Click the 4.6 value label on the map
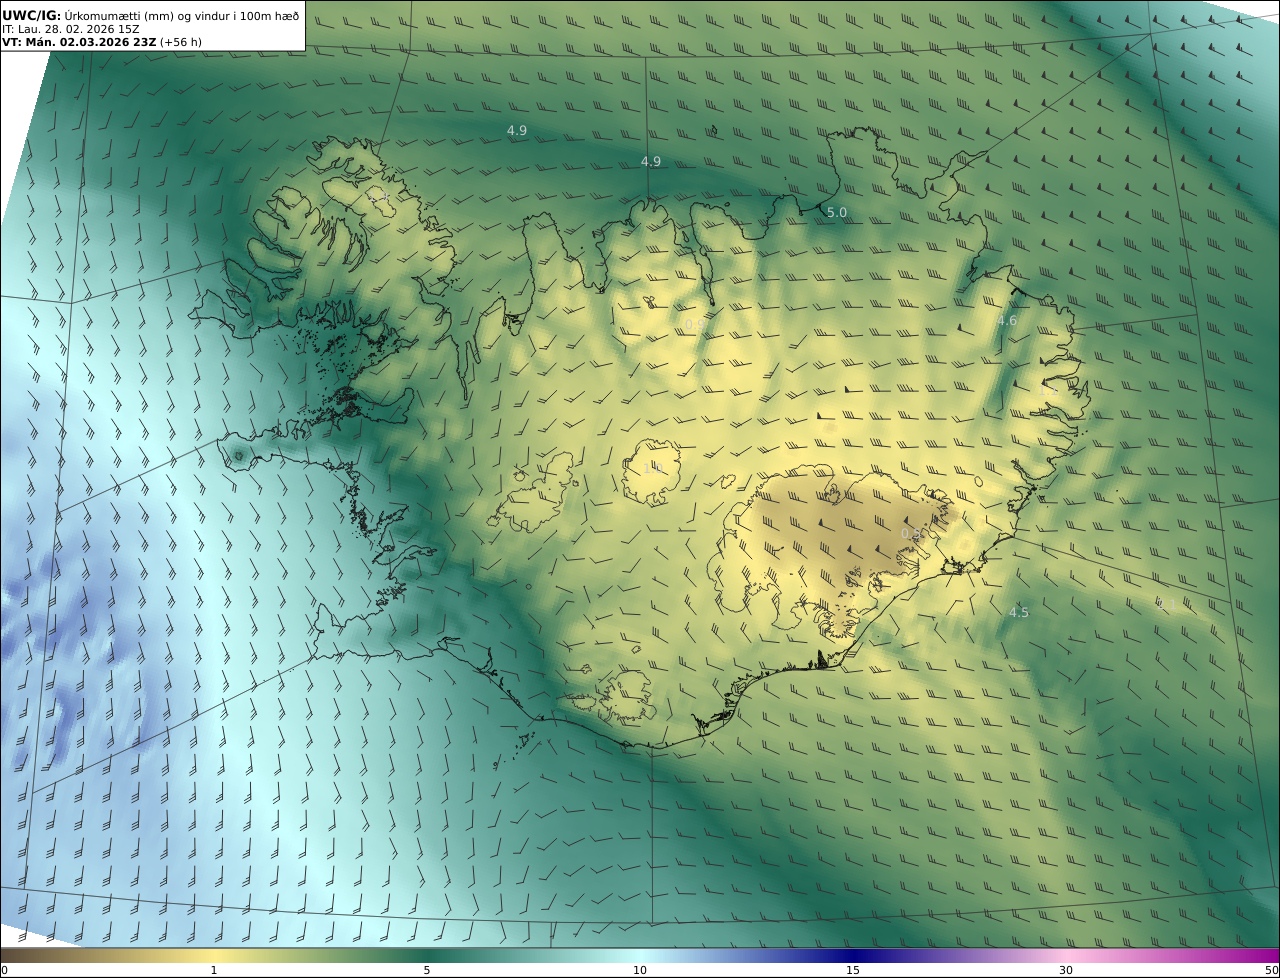The image size is (1280, 978). (x=1006, y=321)
